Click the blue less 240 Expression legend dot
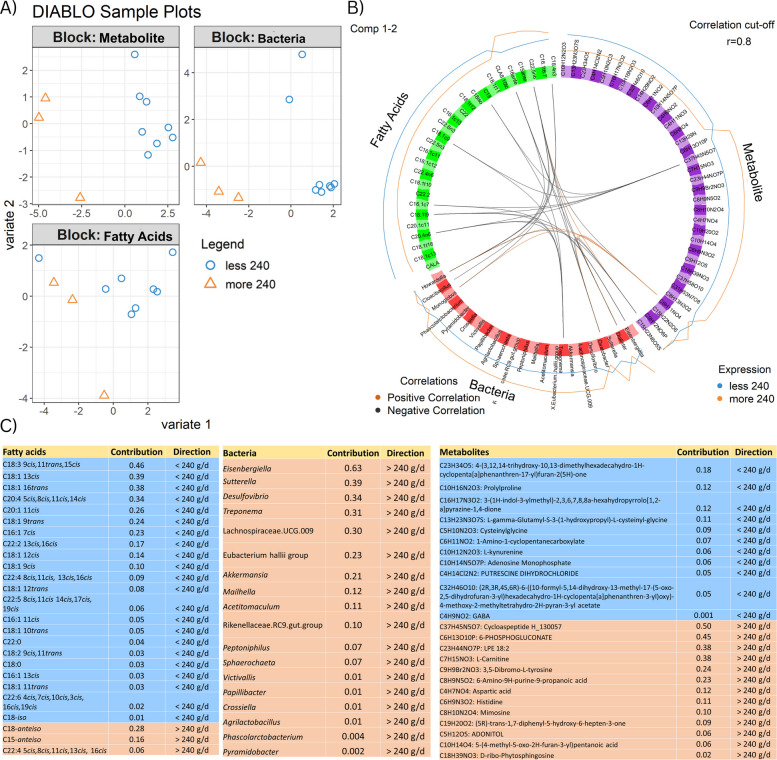 click(x=720, y=386)
